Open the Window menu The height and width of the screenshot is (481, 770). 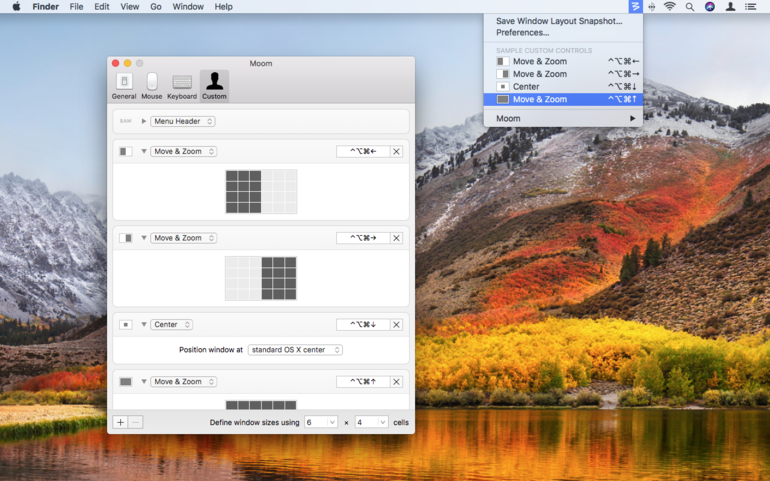pyautogui.click(x=188, y=6)
